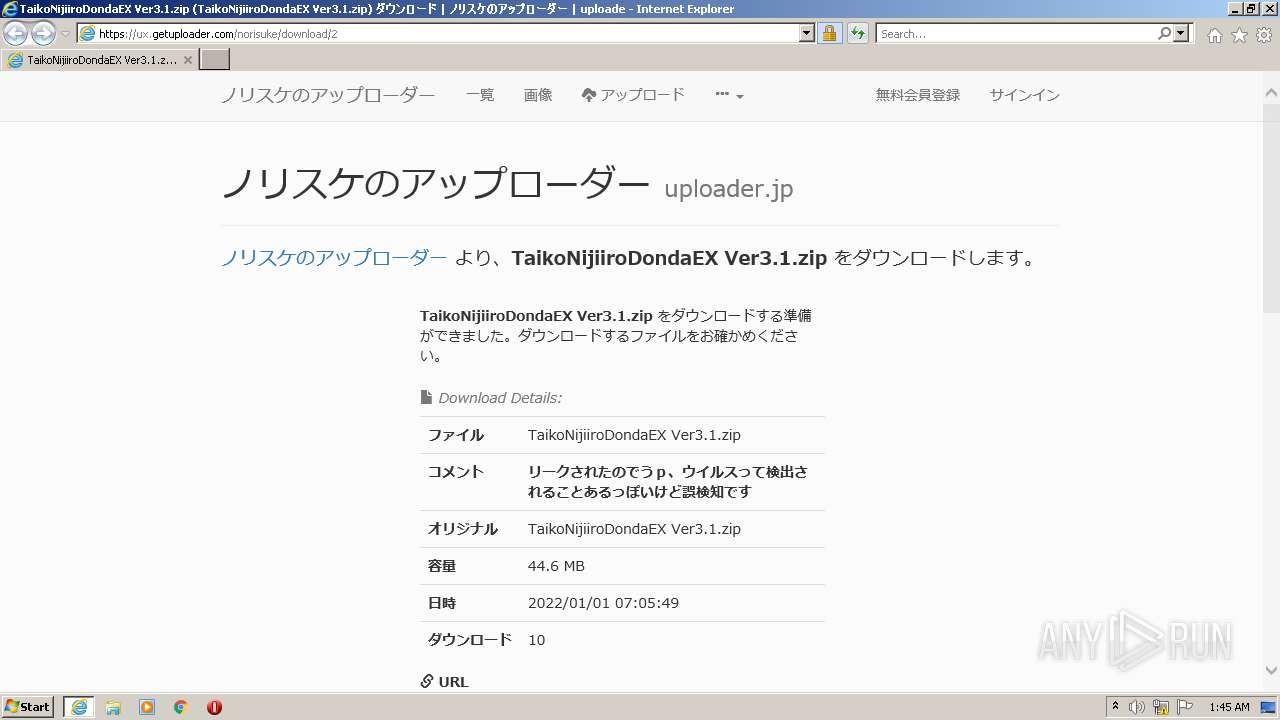Open Favorites star icon
1280x720 pixels.
1239,35
